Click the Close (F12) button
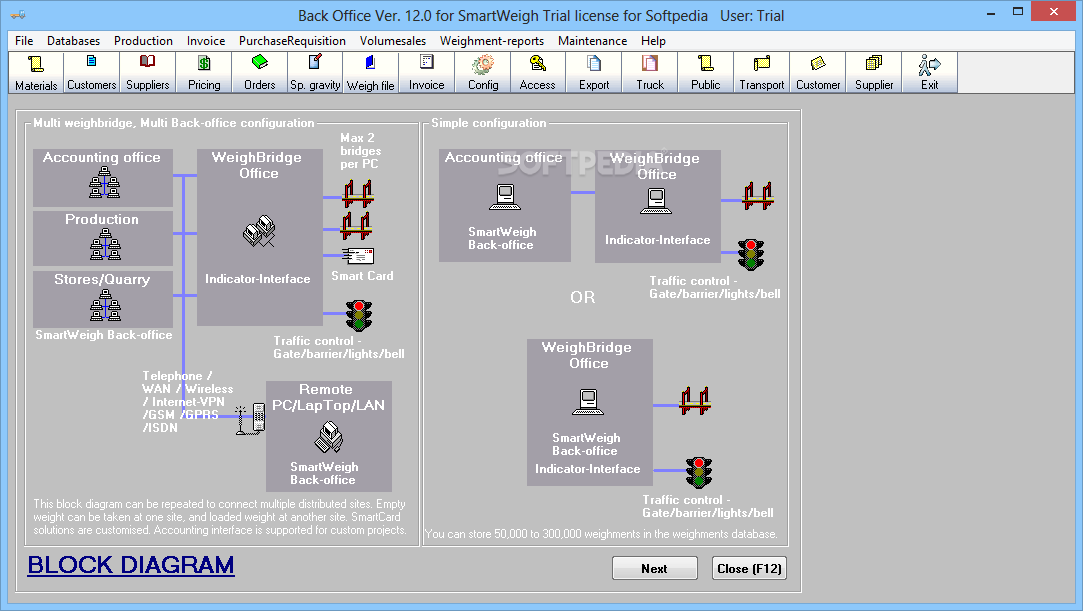This screenshot has height=611, width=1083. pos(749,568)
